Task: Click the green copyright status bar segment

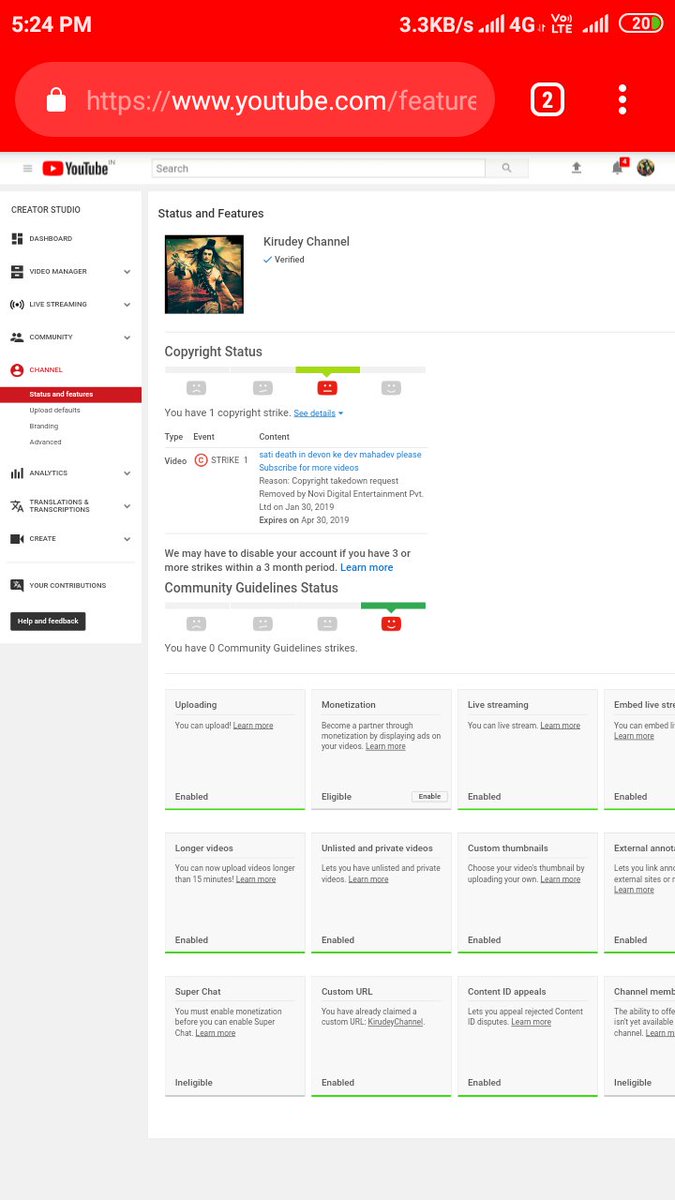Action: (328, 370)
